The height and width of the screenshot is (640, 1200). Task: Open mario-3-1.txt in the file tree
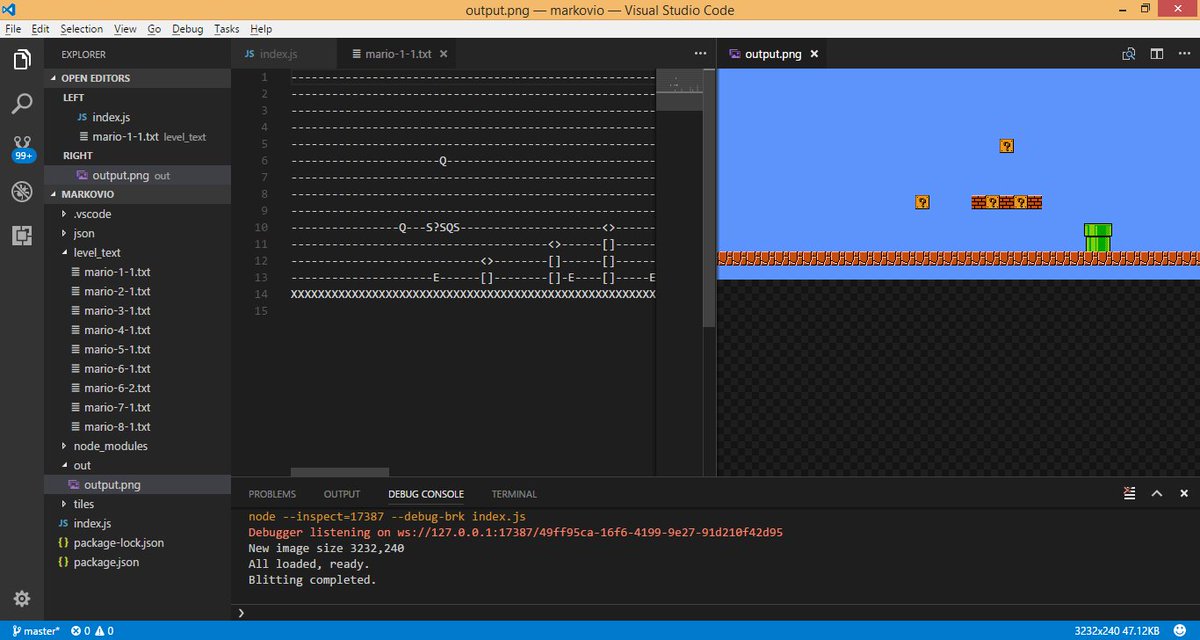[x=138, y=310]
